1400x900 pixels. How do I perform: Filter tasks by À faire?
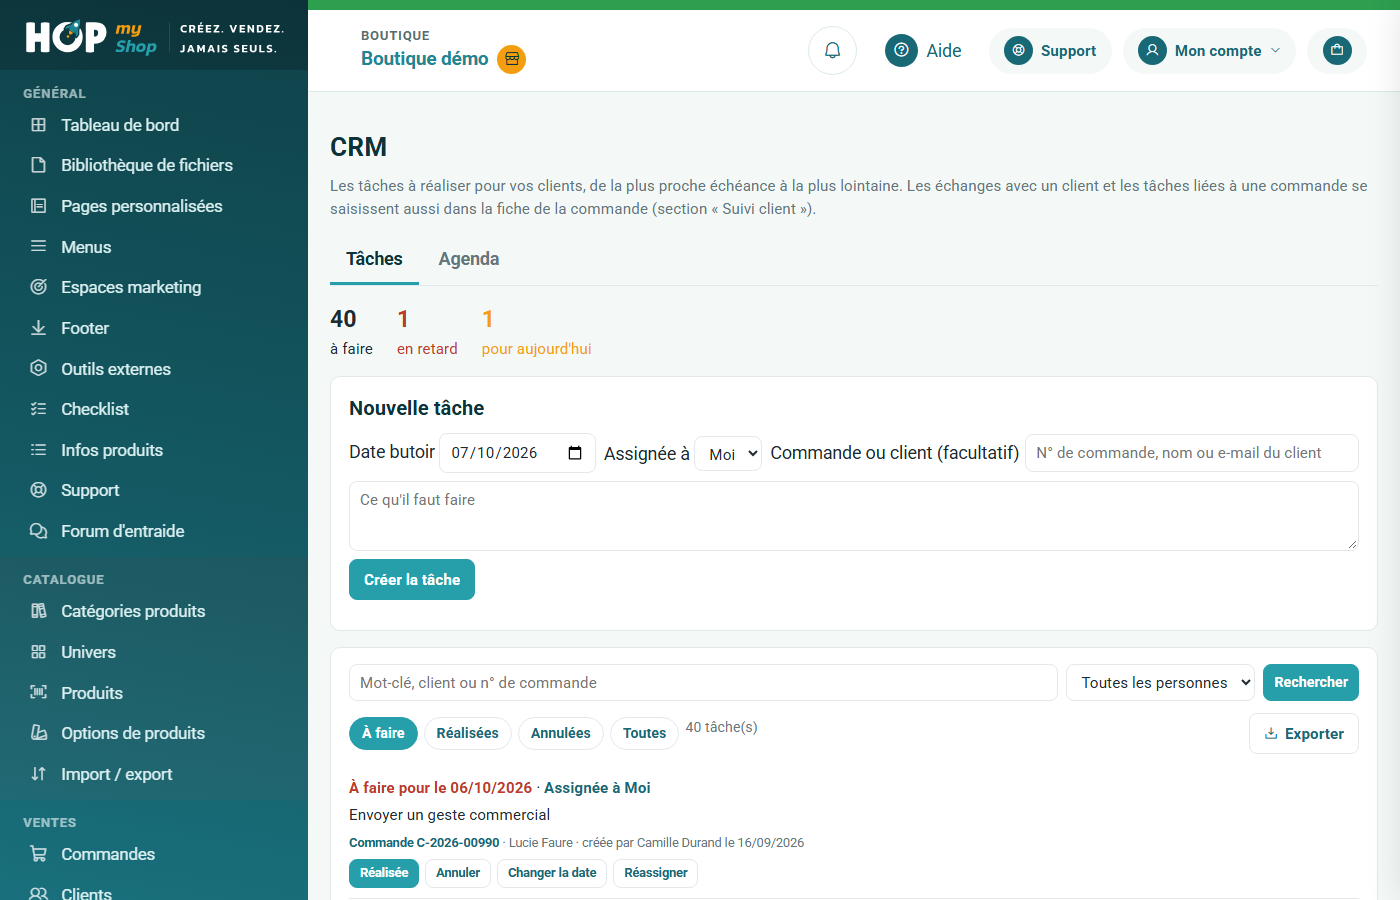click(x=383, y=733)
